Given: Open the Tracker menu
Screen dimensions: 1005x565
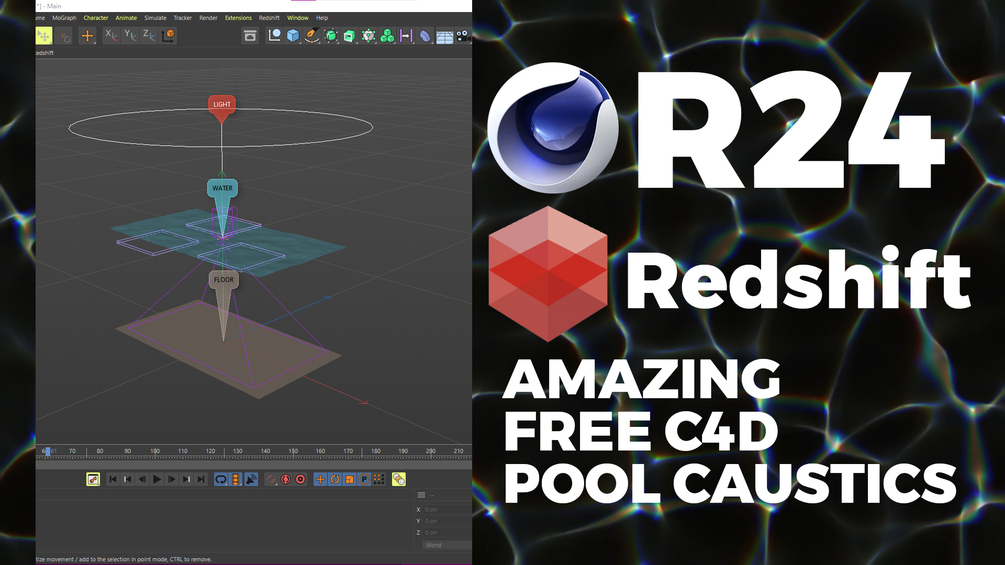Looking at the screenshot, I should pyautogui.click(x=183, y=18).
